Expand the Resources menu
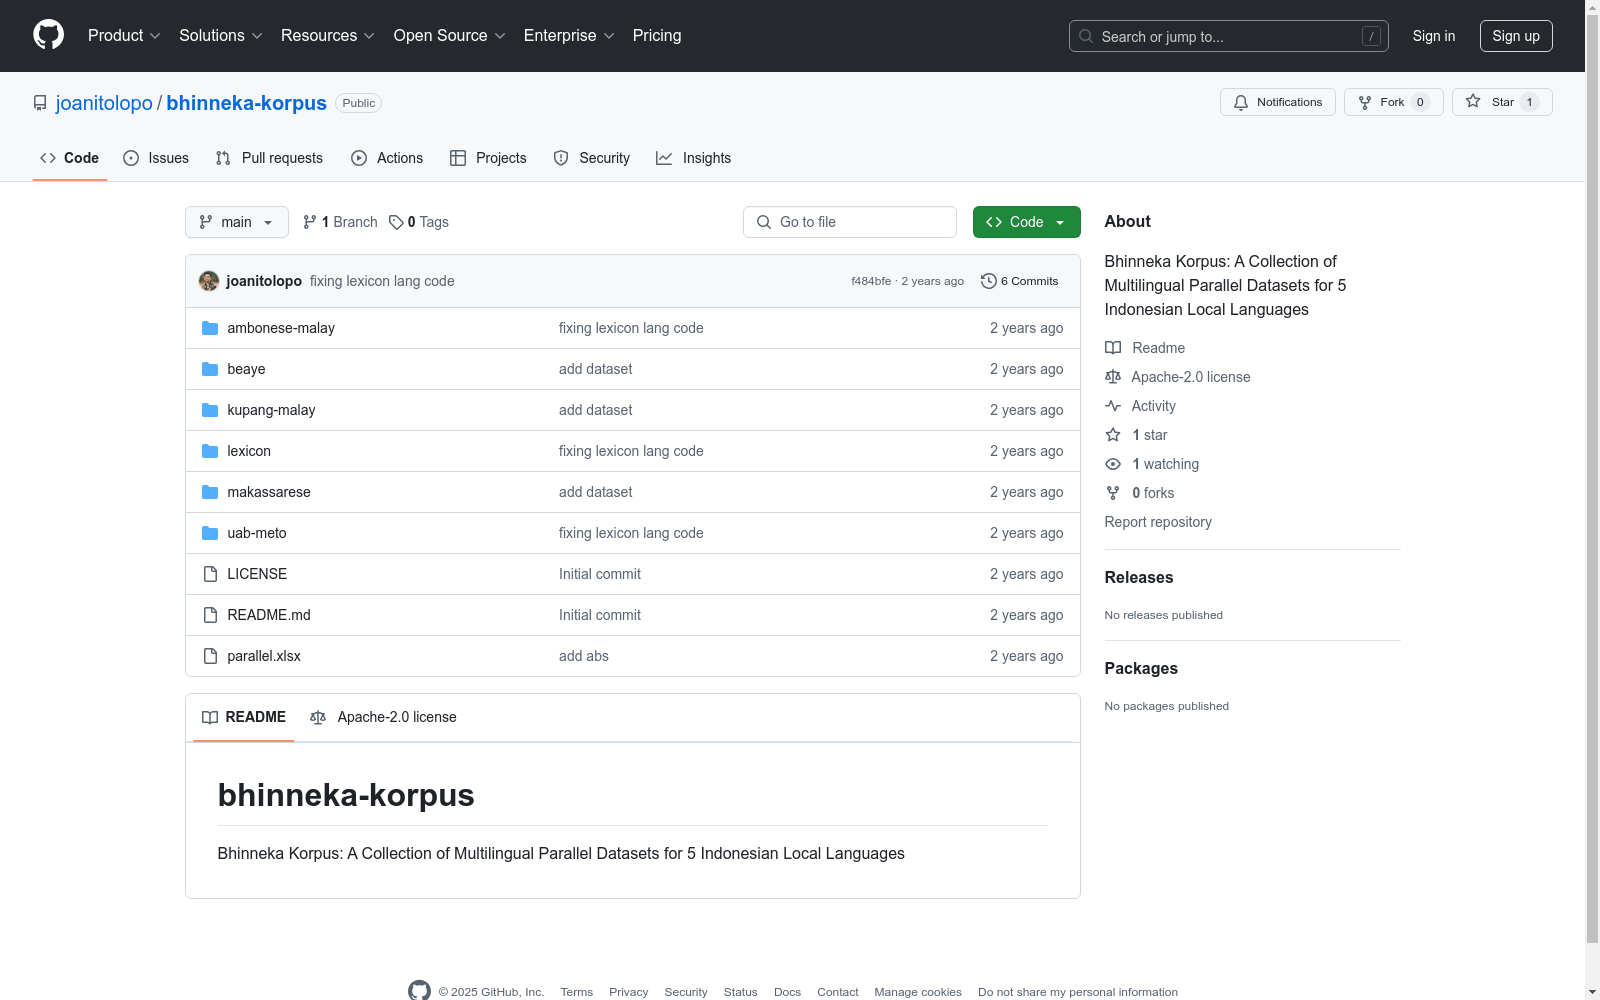The width and height of the screenshot is (1600, 1000). coord(328,35)
